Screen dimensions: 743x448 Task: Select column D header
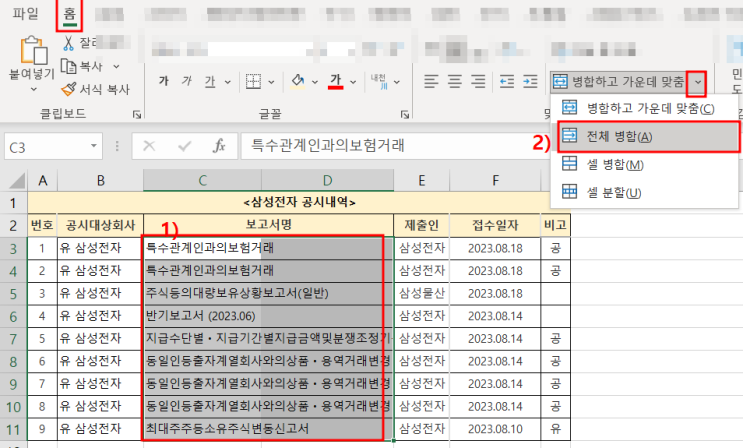click(327, 181)
